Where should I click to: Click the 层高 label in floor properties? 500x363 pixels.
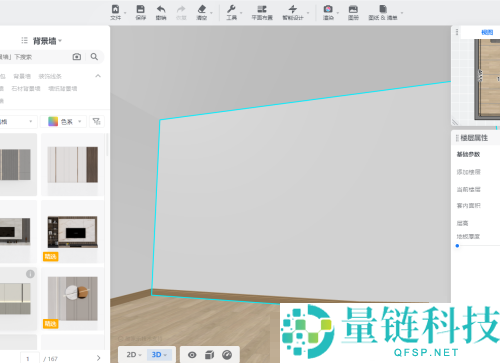[x=462, y=223]
